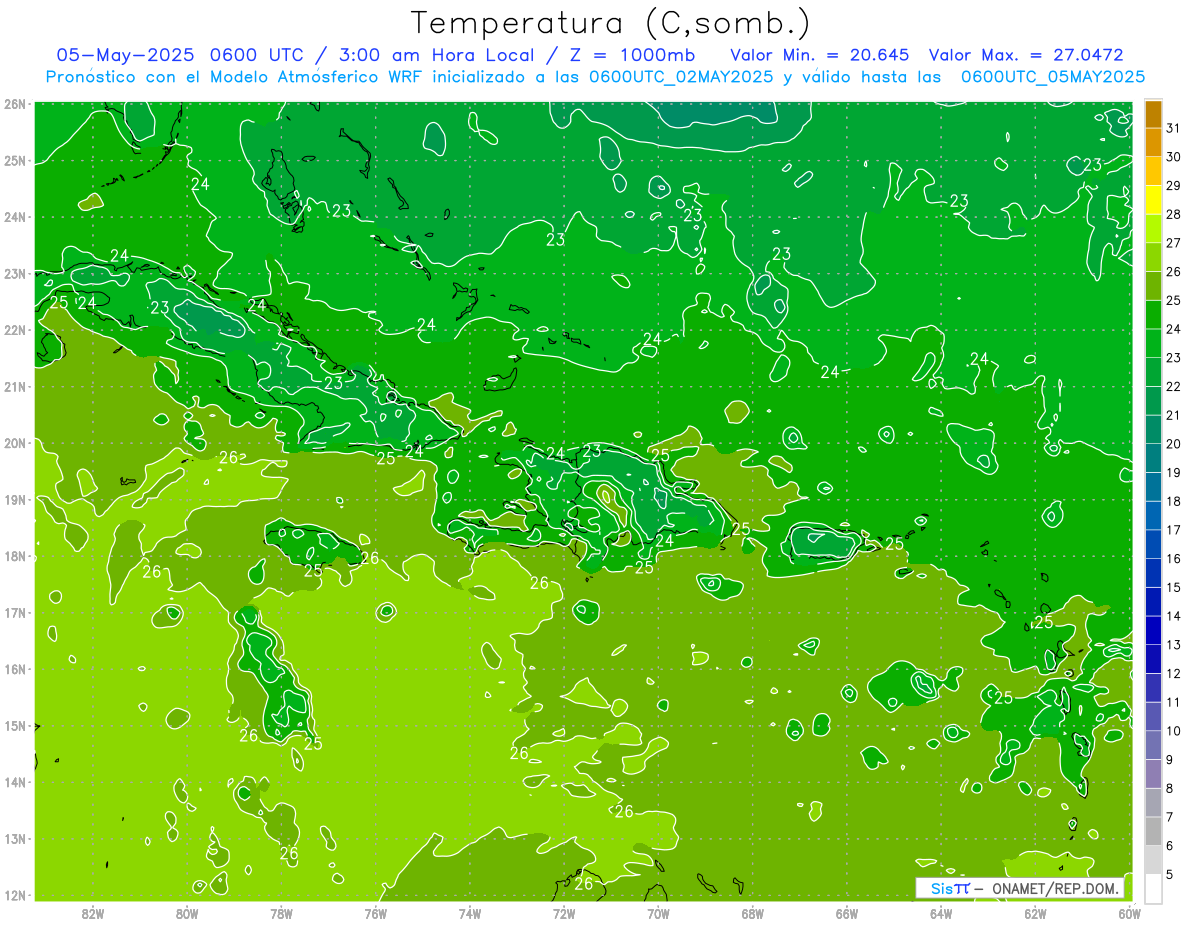Click the "72W" longitude axis label
Viewport: 1200px width, 927px height.
coord(564,914)
